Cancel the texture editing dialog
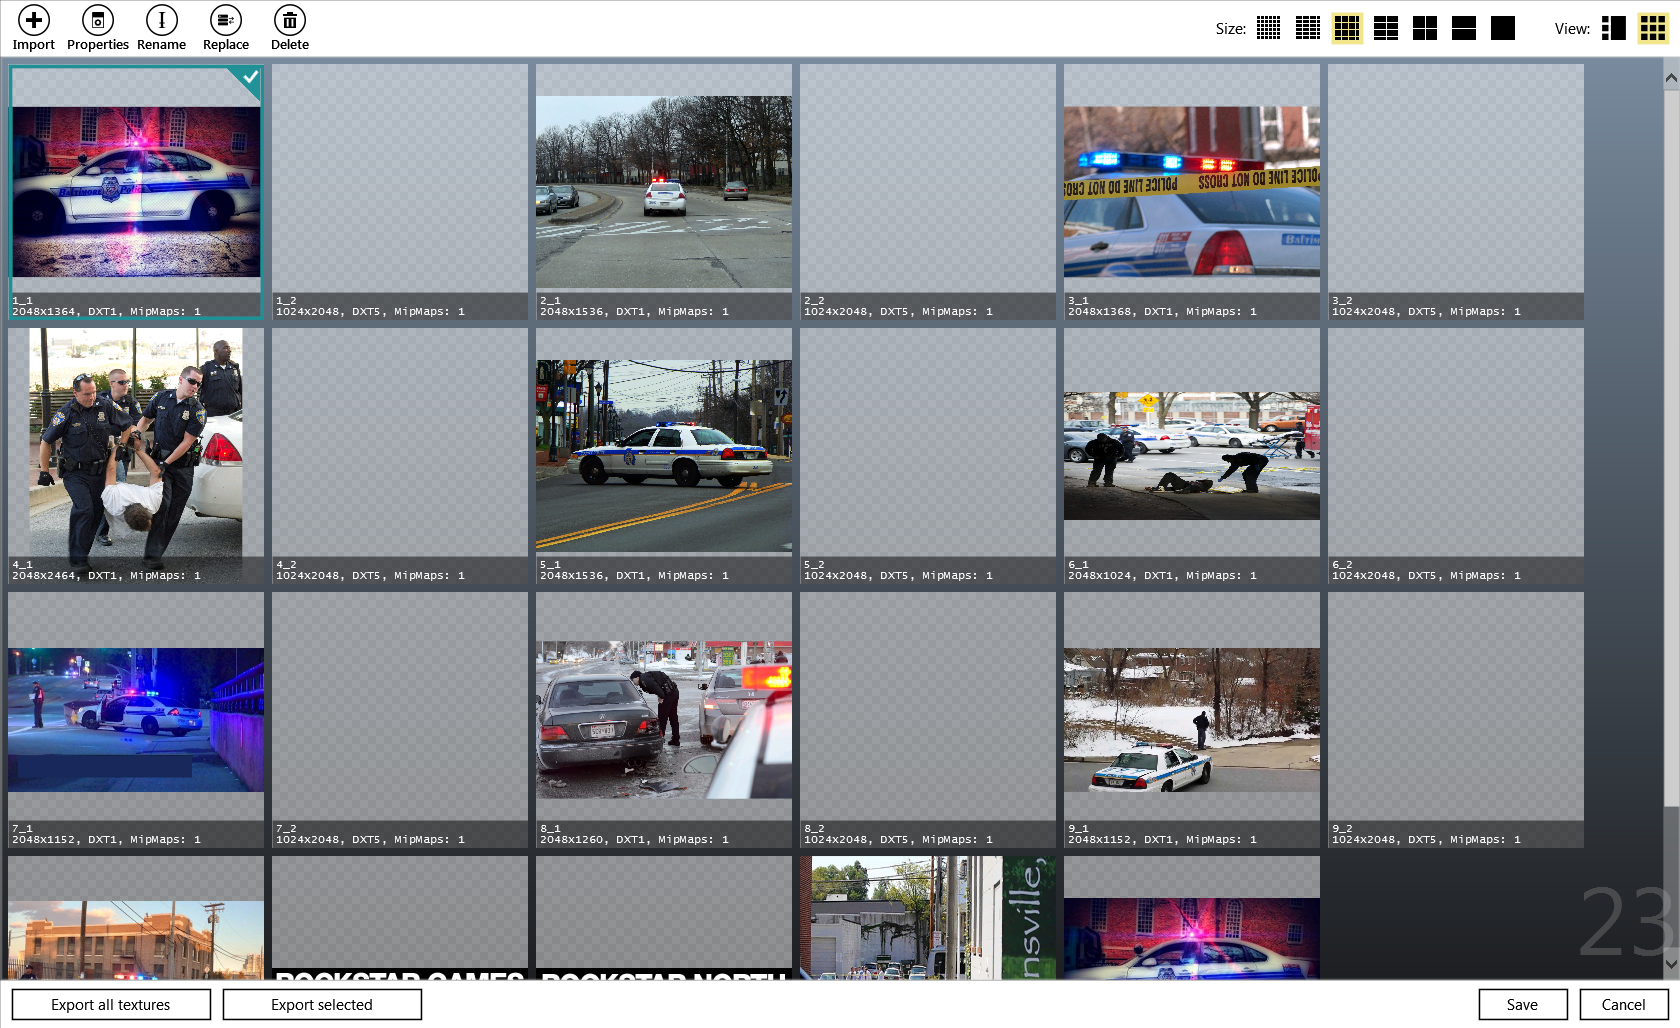This screenshot has height=1028, width=1680. pos(1623,1004)
